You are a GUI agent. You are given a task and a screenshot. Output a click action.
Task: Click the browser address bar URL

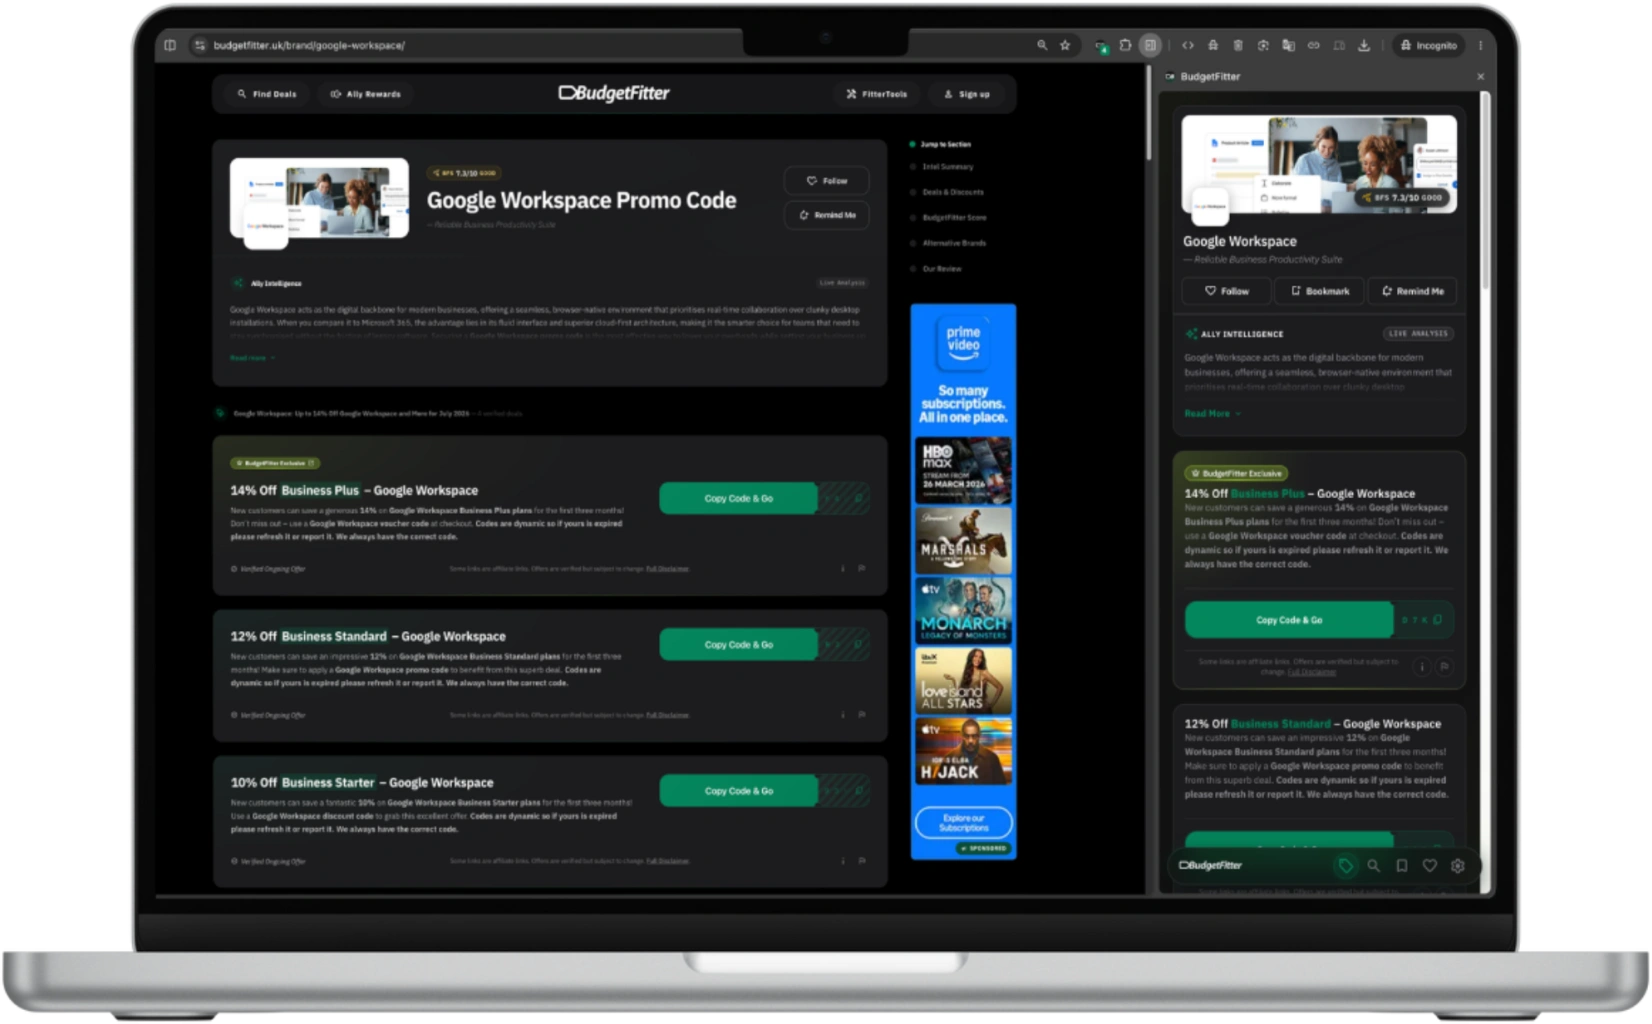pyautogui.click(x=309, y=45)
